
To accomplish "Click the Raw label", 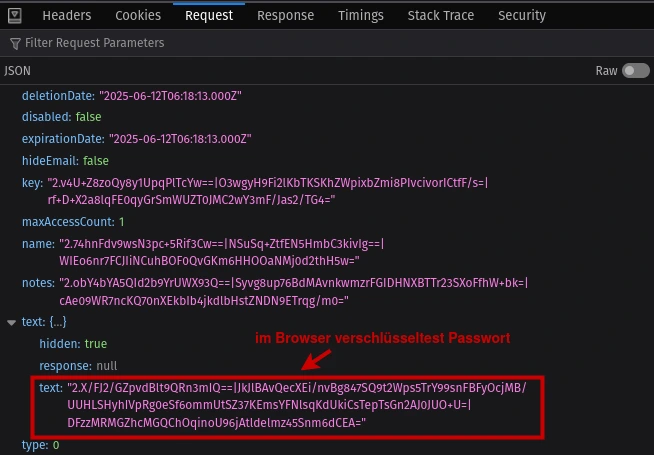I will 606,71.
